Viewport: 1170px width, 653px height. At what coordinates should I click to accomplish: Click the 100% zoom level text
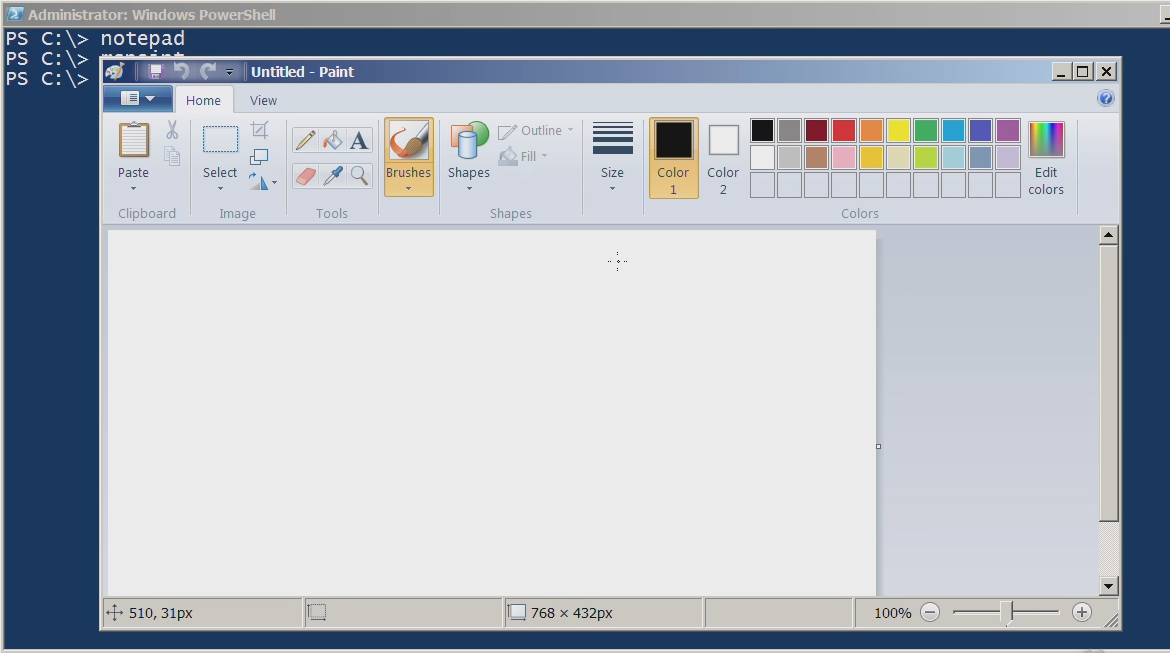coord(893,613)
